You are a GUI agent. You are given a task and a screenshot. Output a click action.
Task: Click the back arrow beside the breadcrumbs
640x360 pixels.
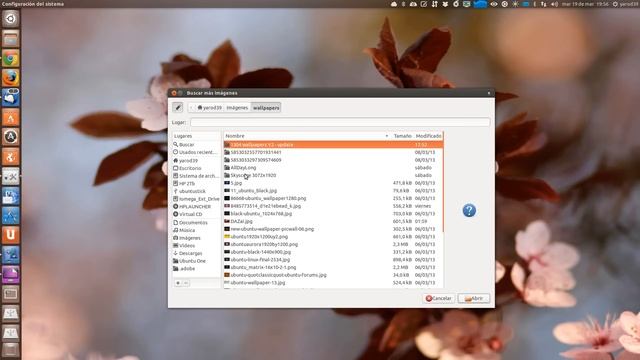(x=191, y=108)
